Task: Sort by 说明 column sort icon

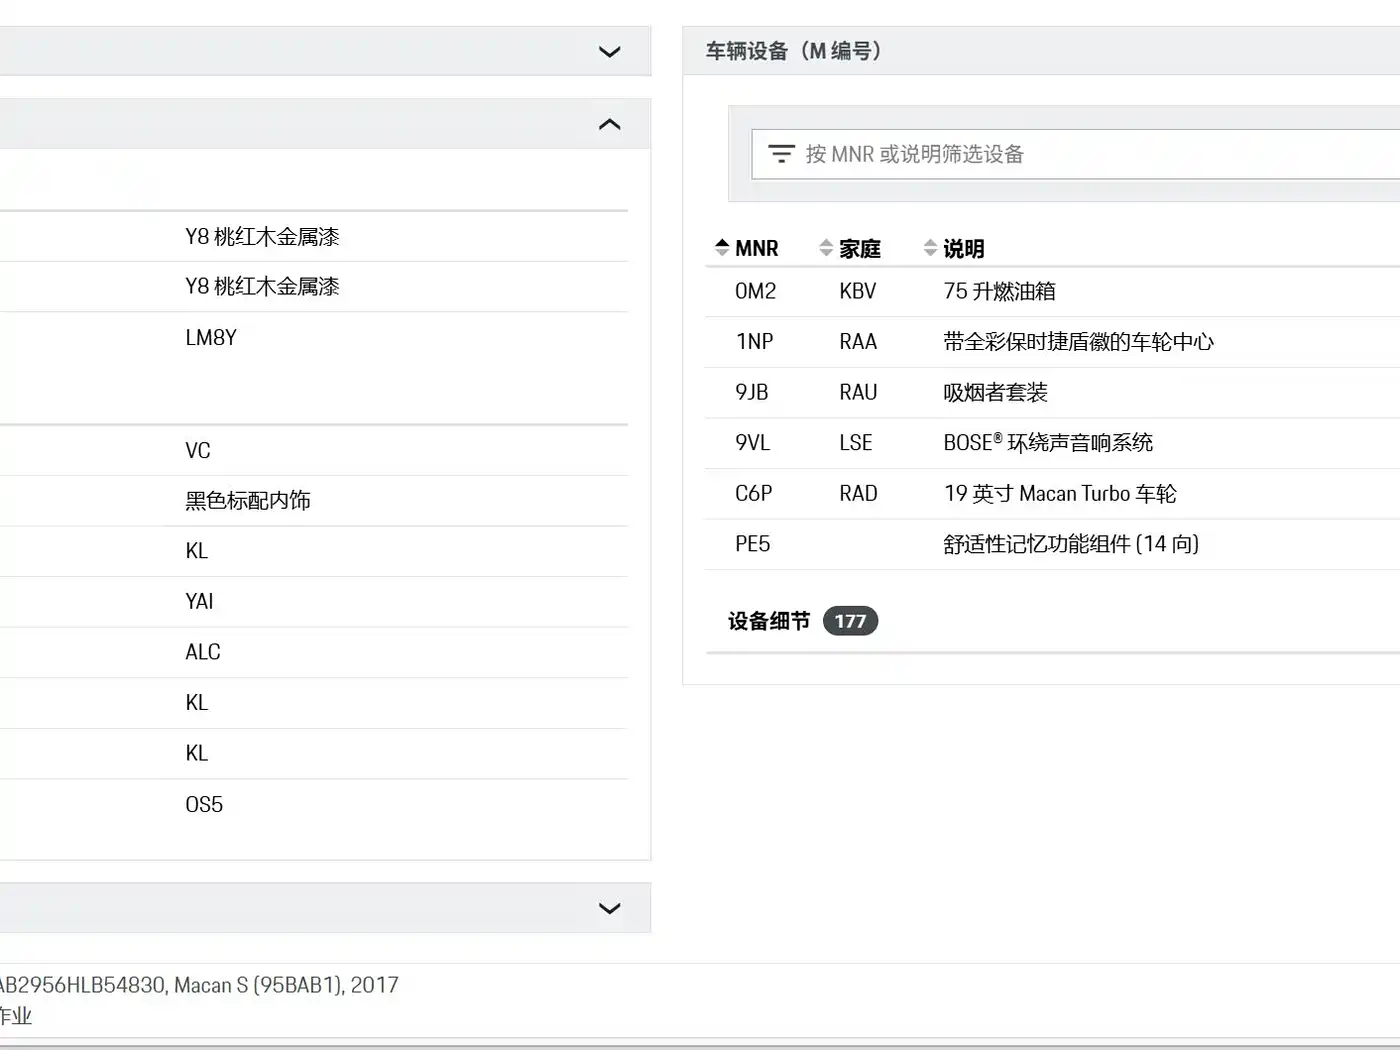Action: [930, 247]
